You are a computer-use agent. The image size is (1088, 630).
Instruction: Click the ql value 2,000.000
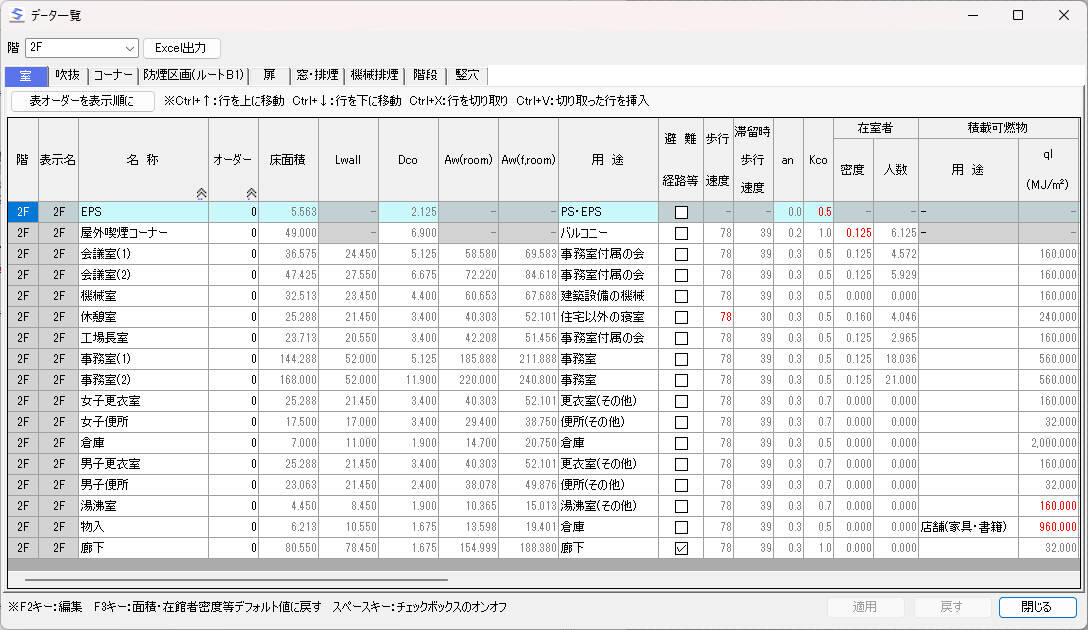click(1049, 443)
